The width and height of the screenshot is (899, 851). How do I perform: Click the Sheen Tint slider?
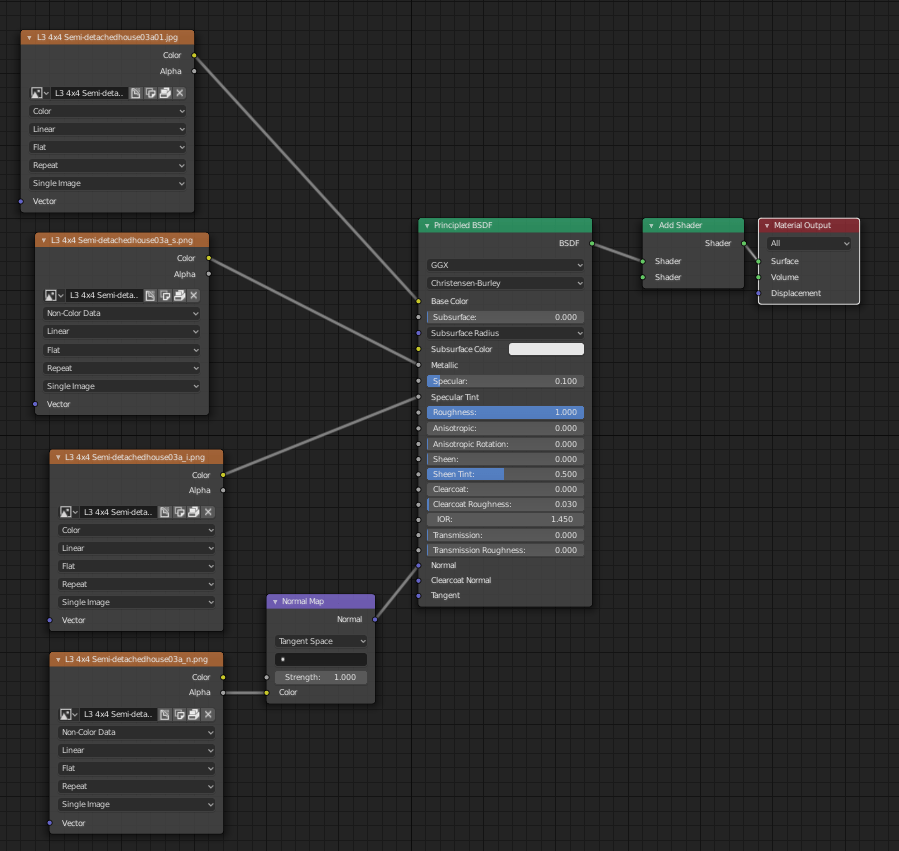coord(505,474)
